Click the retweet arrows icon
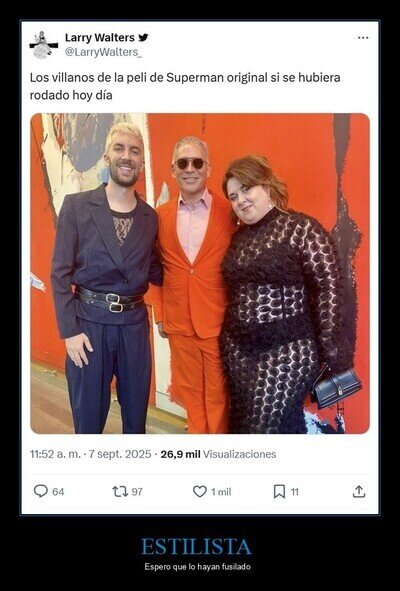This screenshot has height=591, width=400. click(120, 491)
